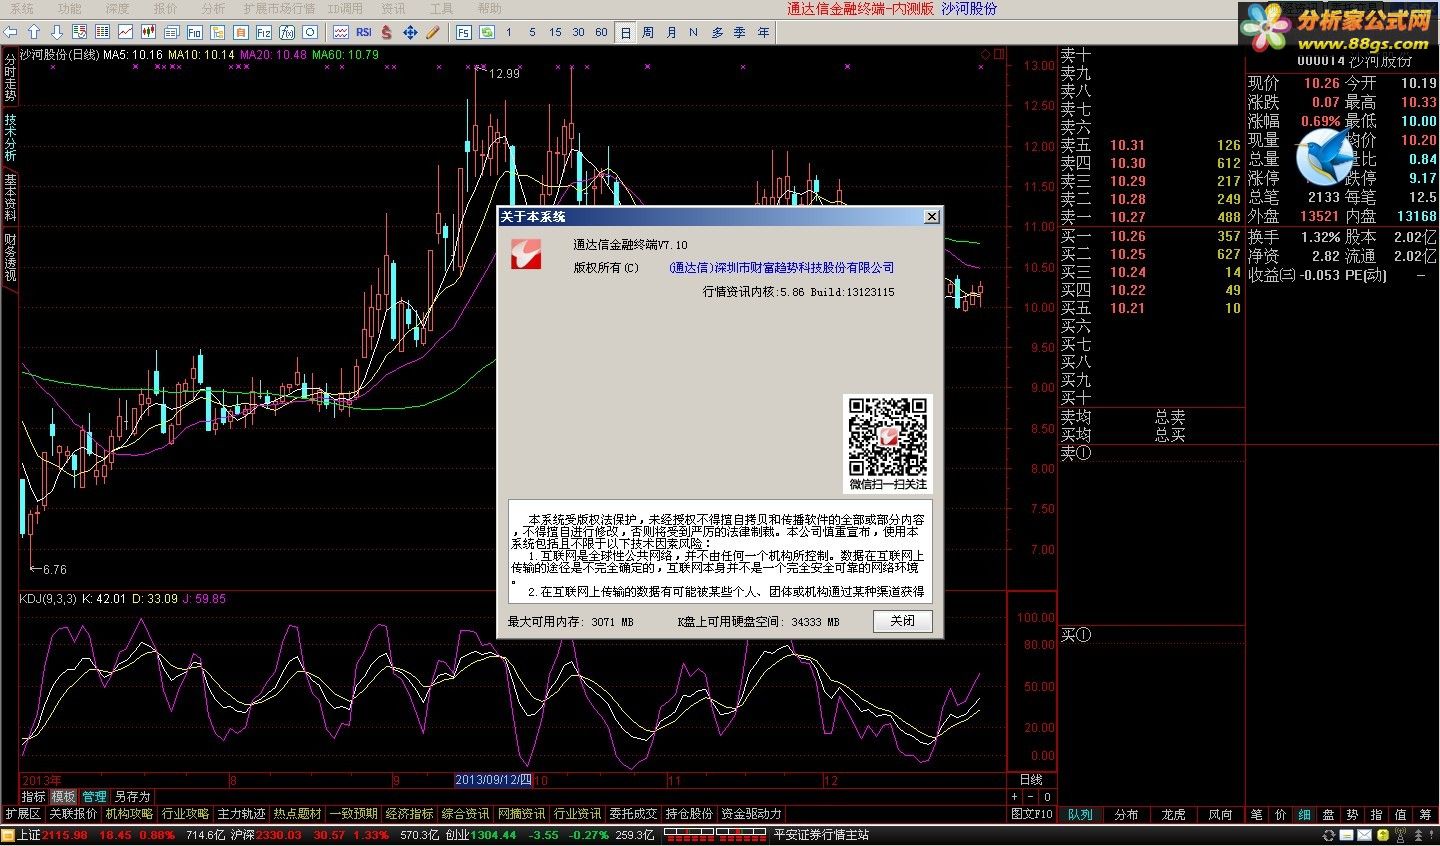This screenshot has height=846, width=1440.
Task: Select the 季 quarterly period button
Action: (740, 32)
